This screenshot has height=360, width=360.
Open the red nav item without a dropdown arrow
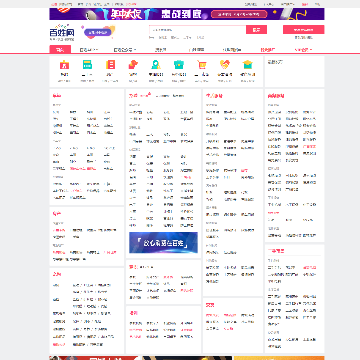pos(268,50)
